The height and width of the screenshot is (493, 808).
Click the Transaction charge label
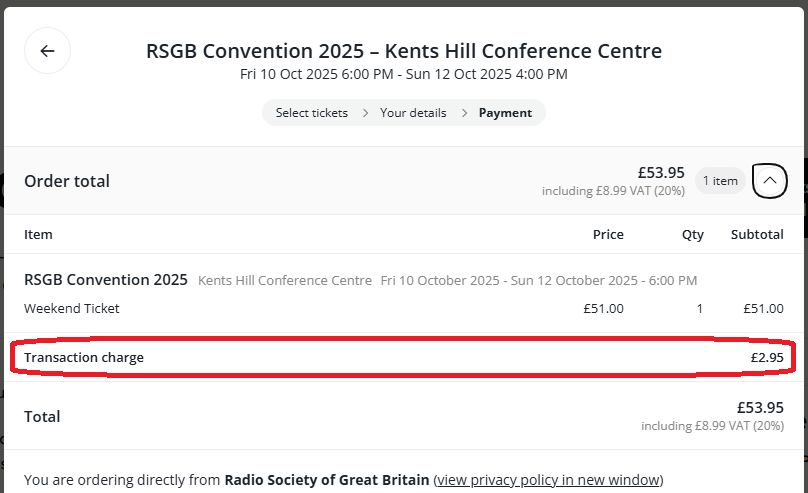(84, 357)
